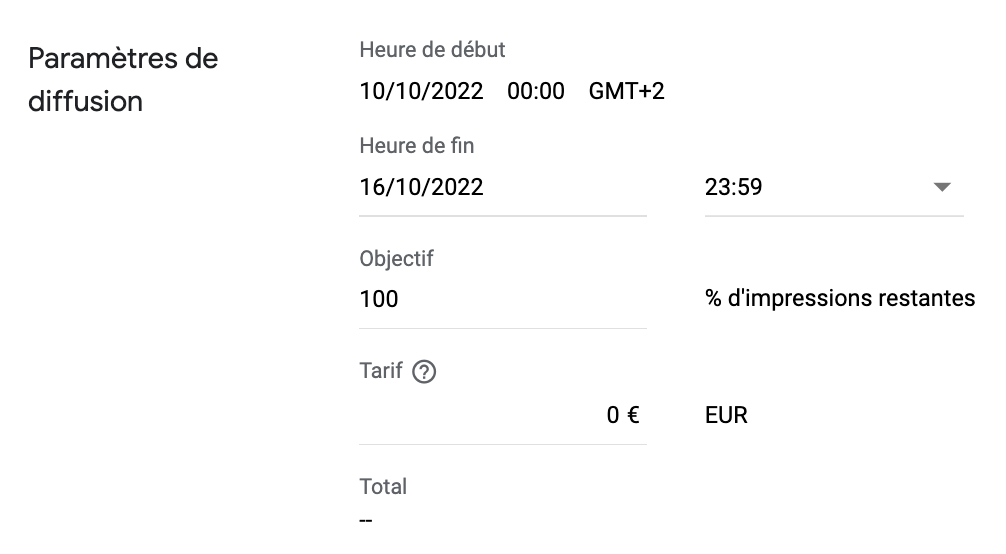Click the Objectif label
The width and height of the screenshot is (1006, 554).
click(396, 259)
